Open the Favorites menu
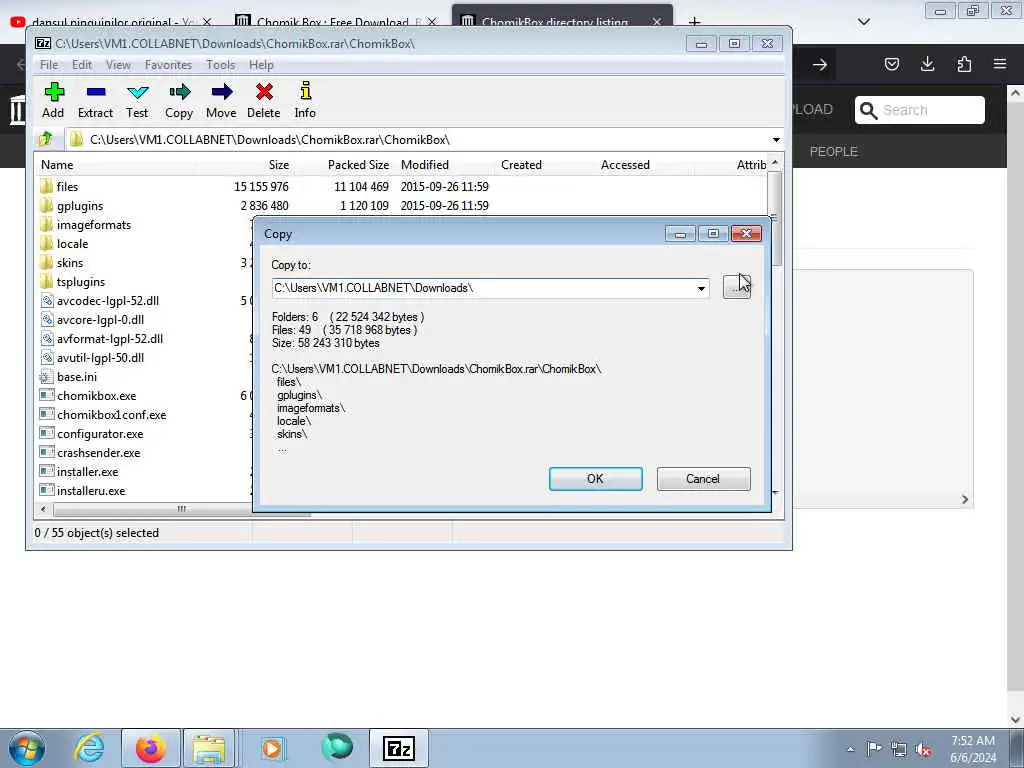 click(168, 65)
